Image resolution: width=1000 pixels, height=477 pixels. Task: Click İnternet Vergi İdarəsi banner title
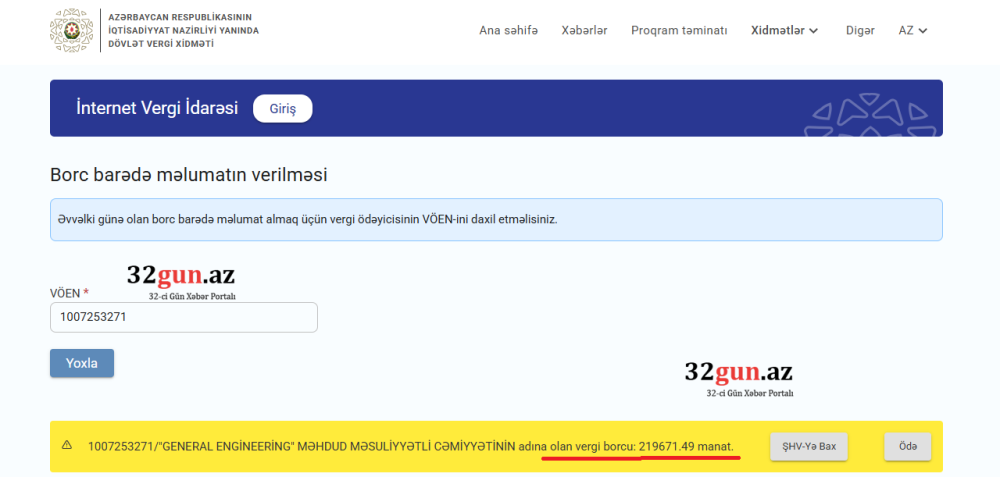[157, 108]
